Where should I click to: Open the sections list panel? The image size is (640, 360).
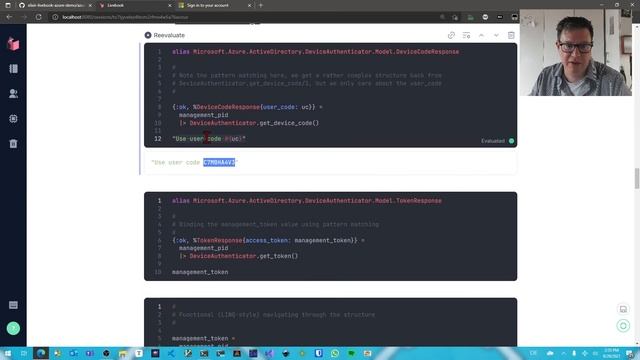click(x=13, y=69)
